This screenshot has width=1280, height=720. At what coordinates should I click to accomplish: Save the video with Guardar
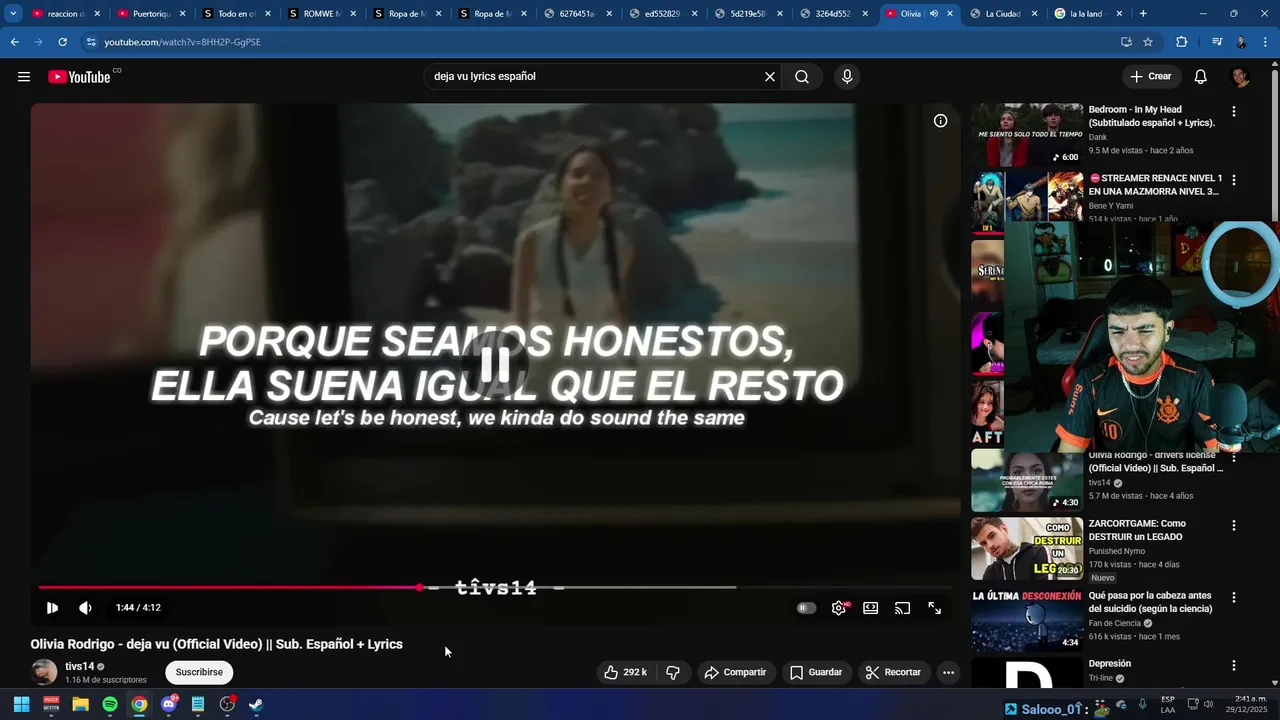pos(815,673)
